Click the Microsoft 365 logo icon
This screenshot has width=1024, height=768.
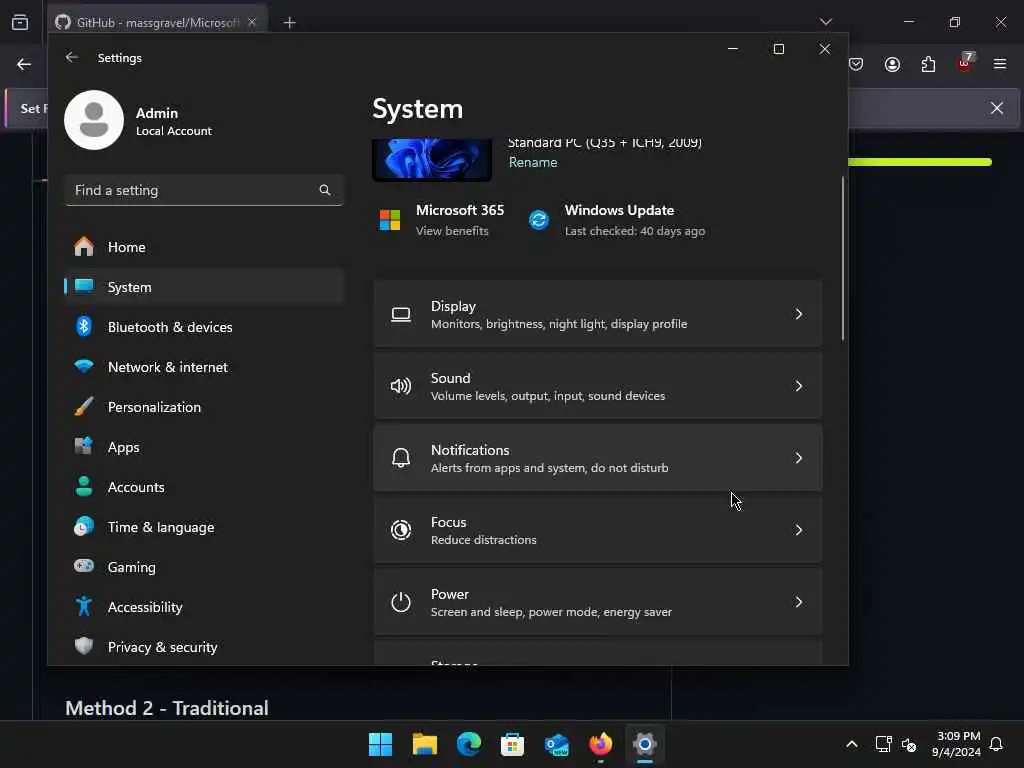pos(390,220)
